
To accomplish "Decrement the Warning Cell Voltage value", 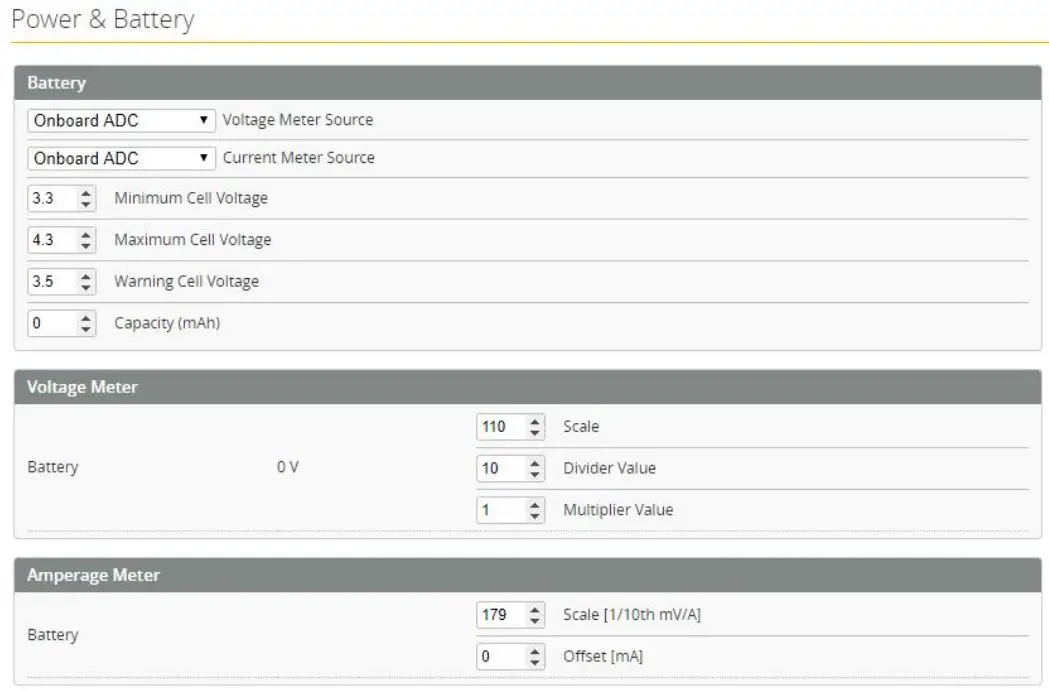I will 87,285.
